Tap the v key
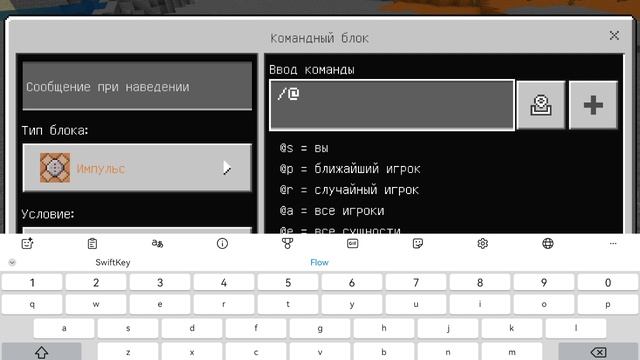The height and width of the screenshot is (360, 640). tap(320, 351)
